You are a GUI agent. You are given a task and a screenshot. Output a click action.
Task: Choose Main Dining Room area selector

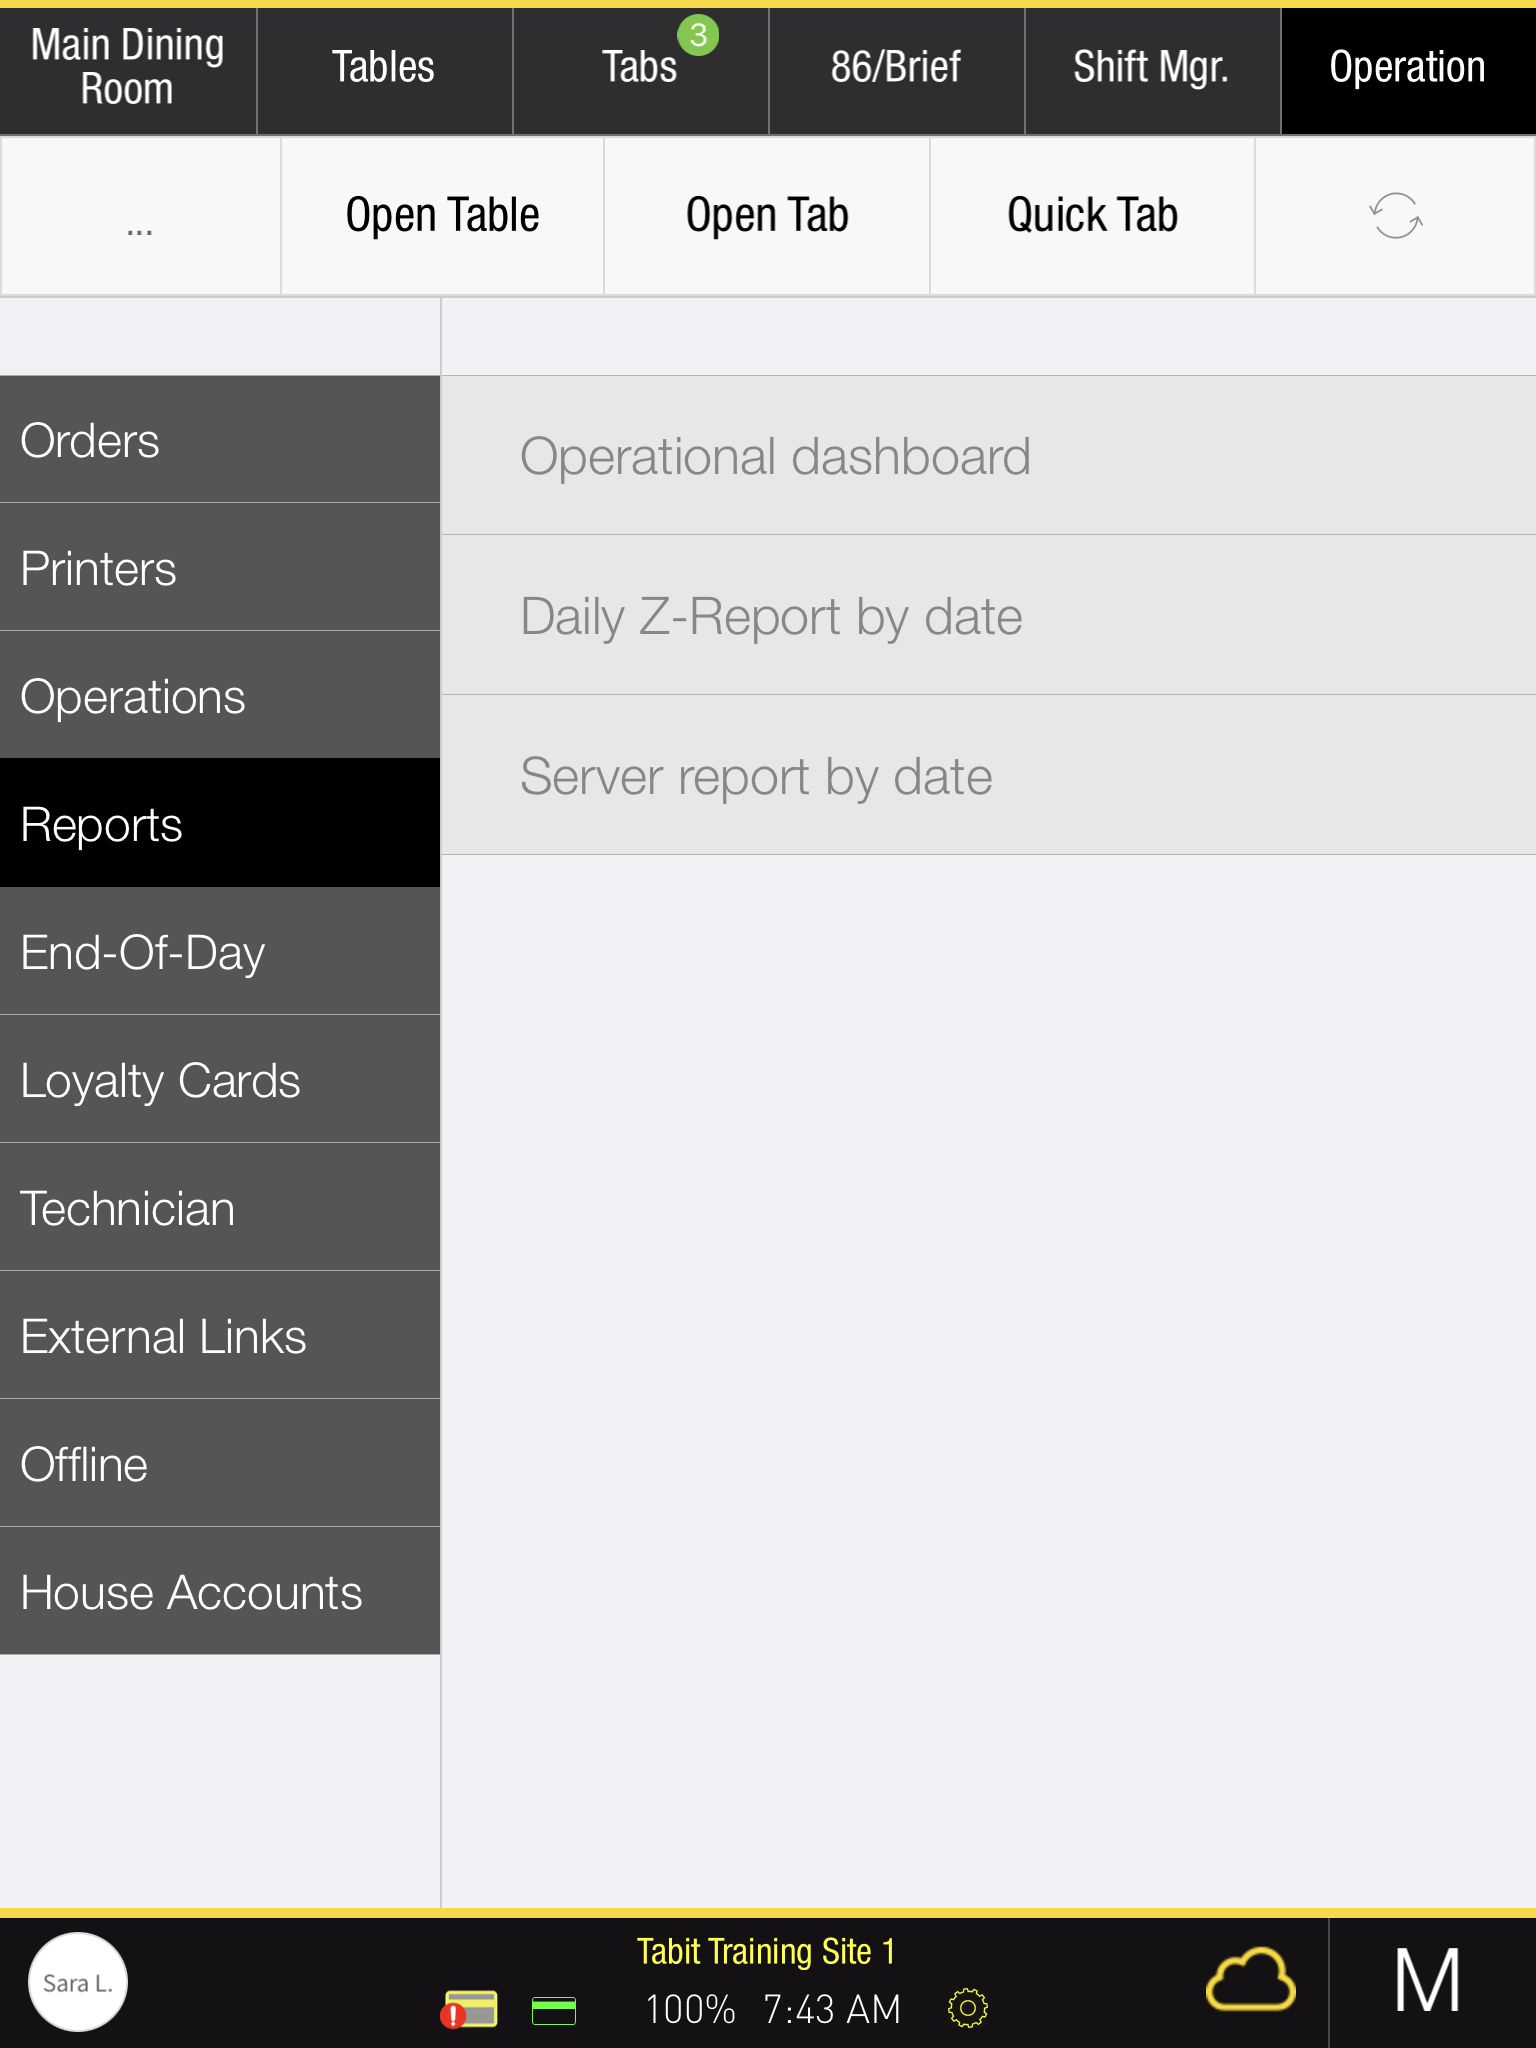tap(128, 68)
